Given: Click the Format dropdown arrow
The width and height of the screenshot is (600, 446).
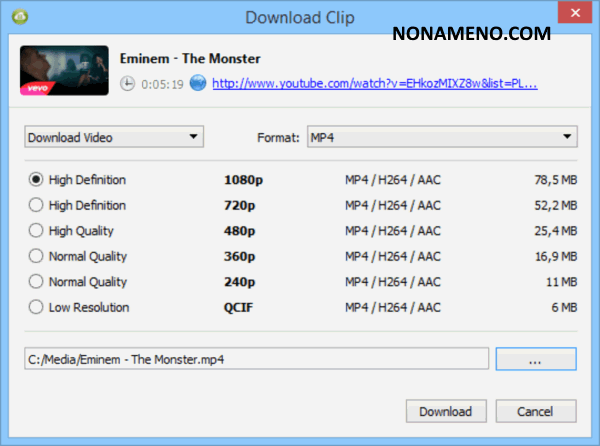Looking at the screenshot, I should 567,137.
